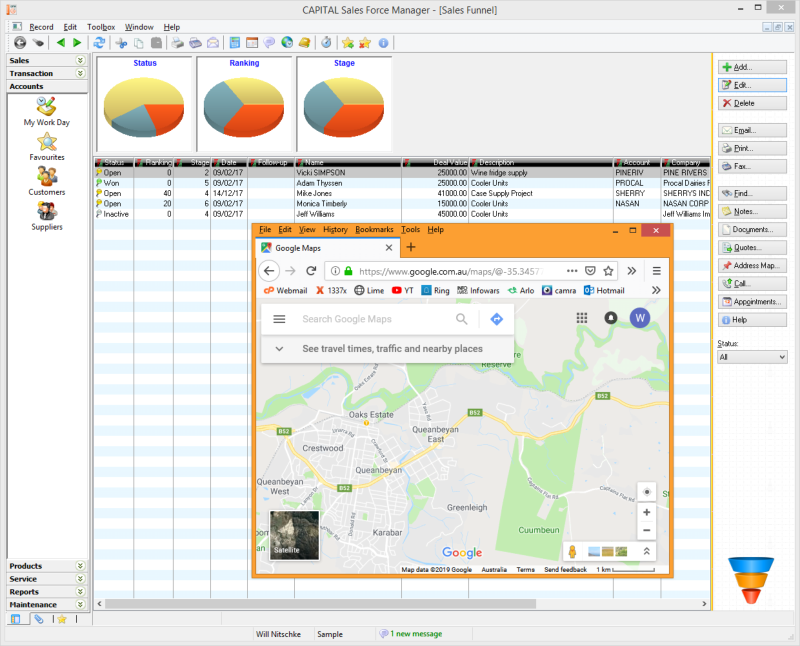
Task: Click the Add... button
Action: [x=752, y=67]
